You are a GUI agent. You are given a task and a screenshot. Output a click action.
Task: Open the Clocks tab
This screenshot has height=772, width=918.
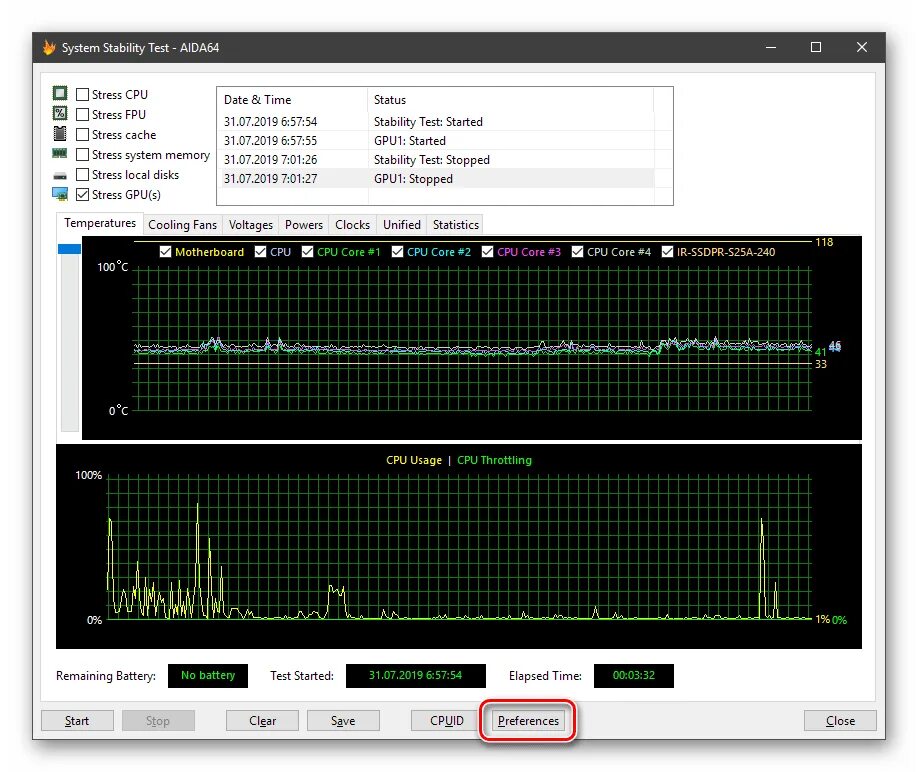click(352, 225)
